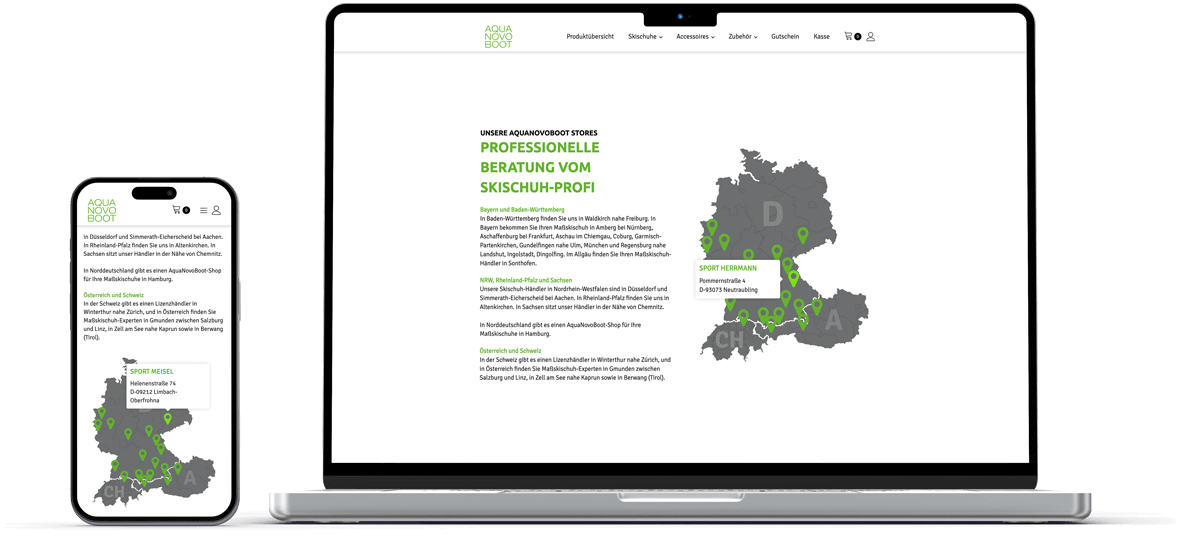This screenshot has height=550, width=1200.
Task: Click the 'NRW, Rheinland-Pfalz und Sachsen' subheading
Action: coord(526,280)
